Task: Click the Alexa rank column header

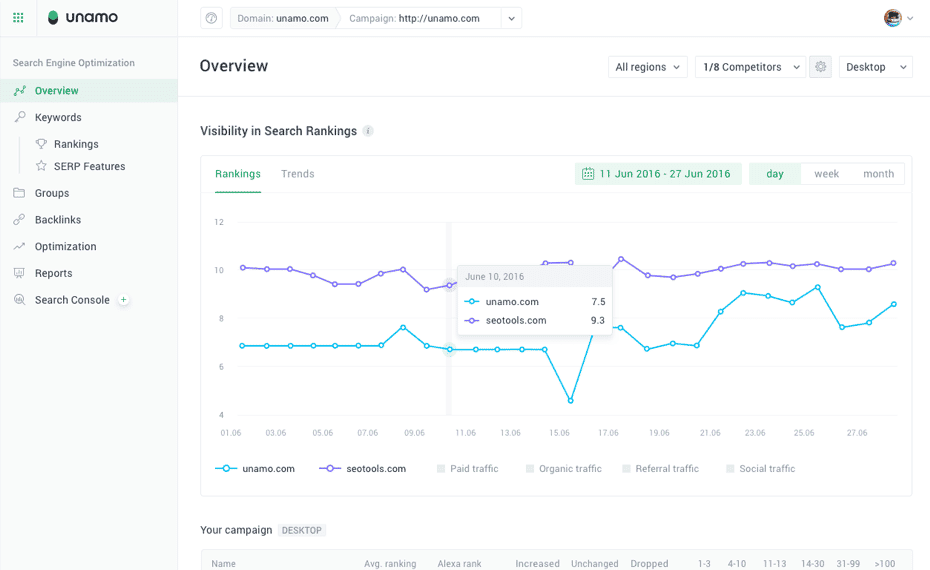Action: tap(459, 563)
